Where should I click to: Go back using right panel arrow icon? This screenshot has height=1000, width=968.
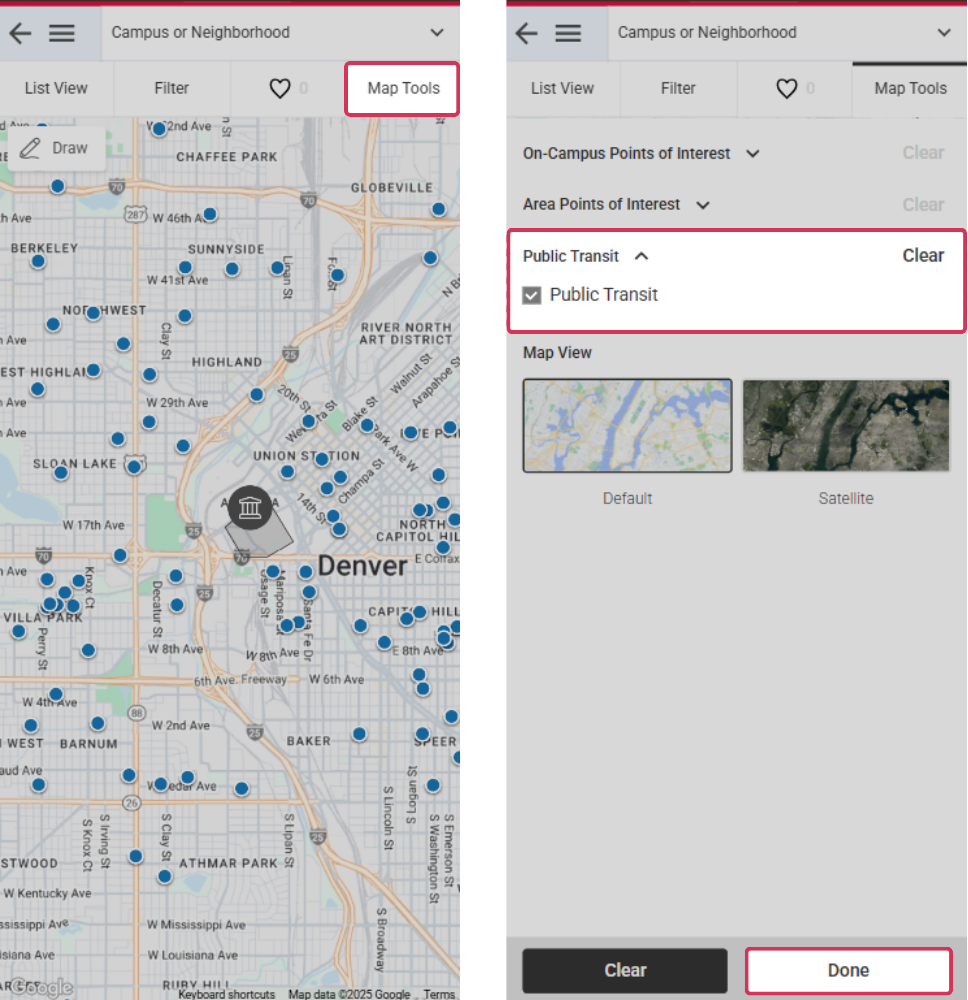tap(526, 33)
